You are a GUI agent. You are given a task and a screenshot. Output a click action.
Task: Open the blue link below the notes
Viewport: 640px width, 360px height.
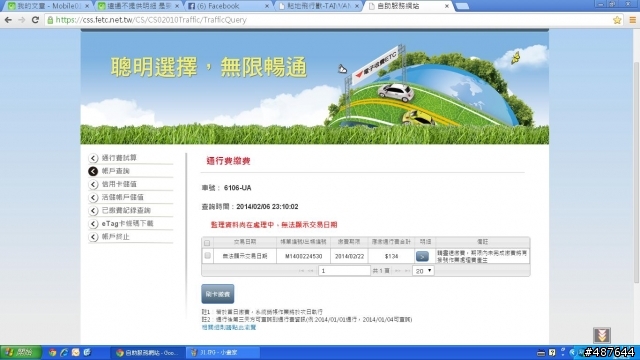pos(229,327)
